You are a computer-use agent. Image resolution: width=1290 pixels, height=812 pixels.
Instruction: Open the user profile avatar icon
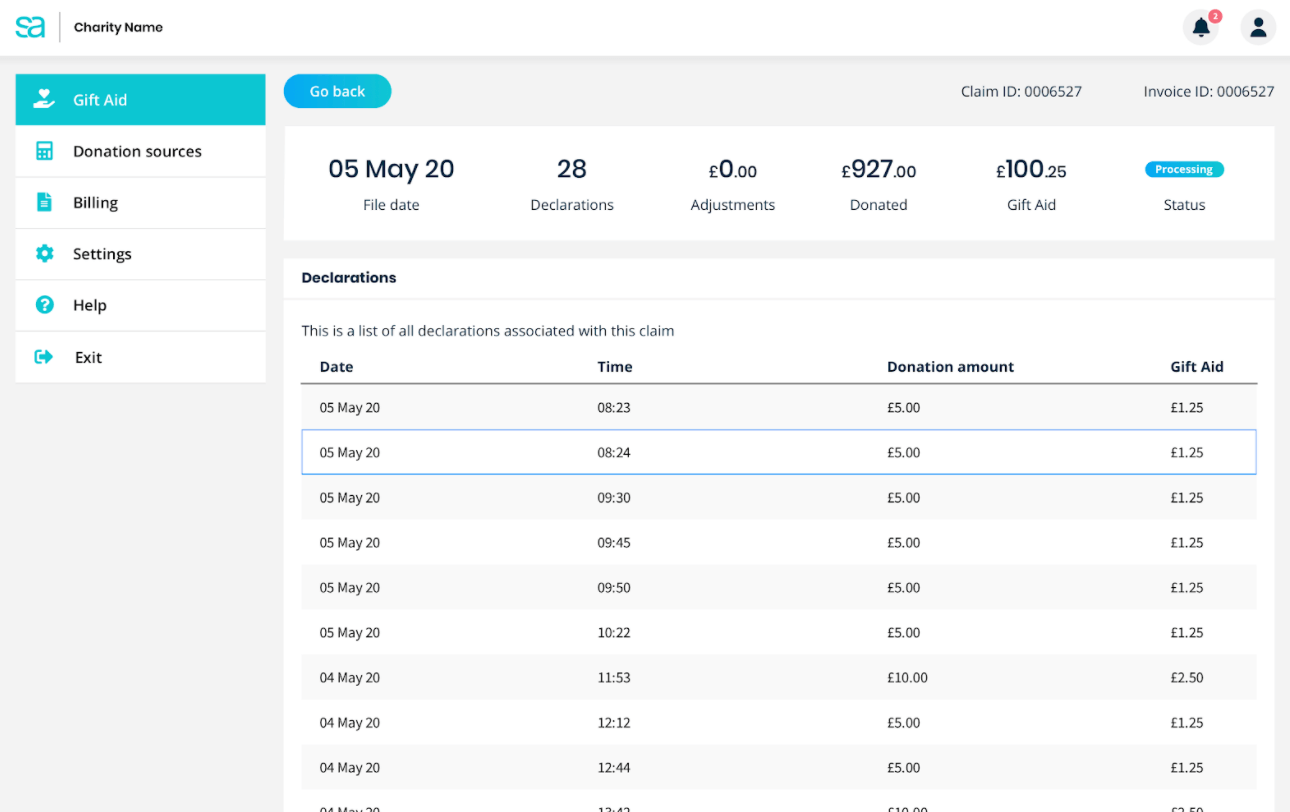[x=1258, y=28]
